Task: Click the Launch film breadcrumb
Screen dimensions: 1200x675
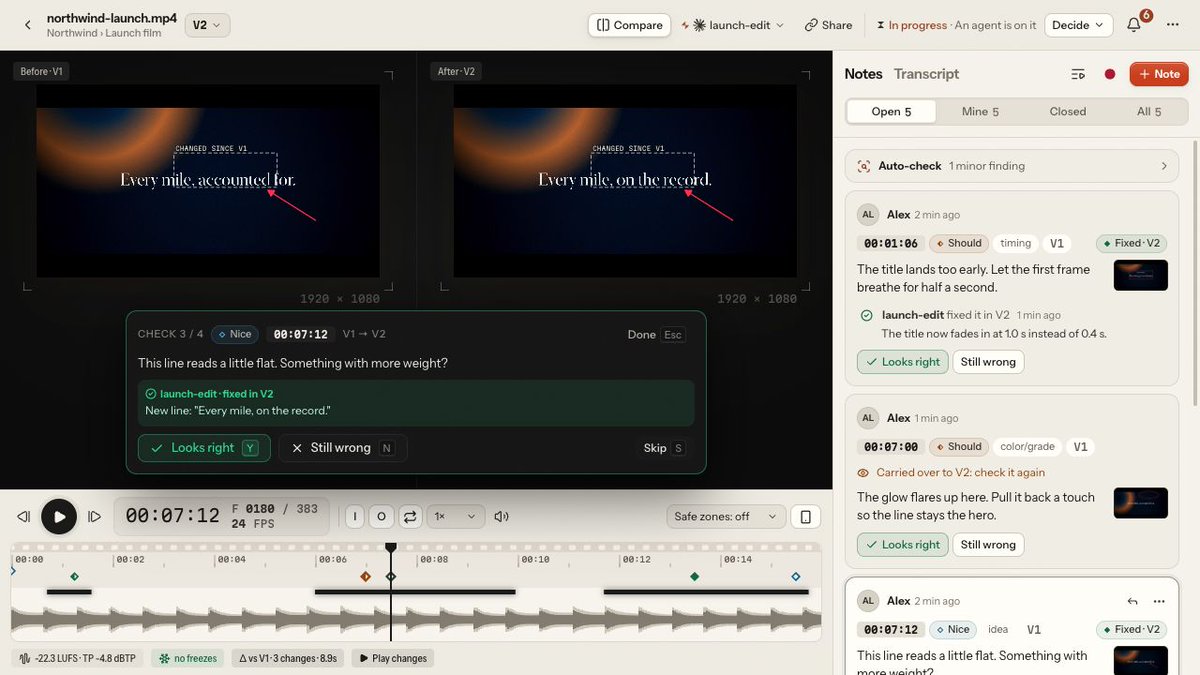Action: pyautogui.click(x=133, y=33)
